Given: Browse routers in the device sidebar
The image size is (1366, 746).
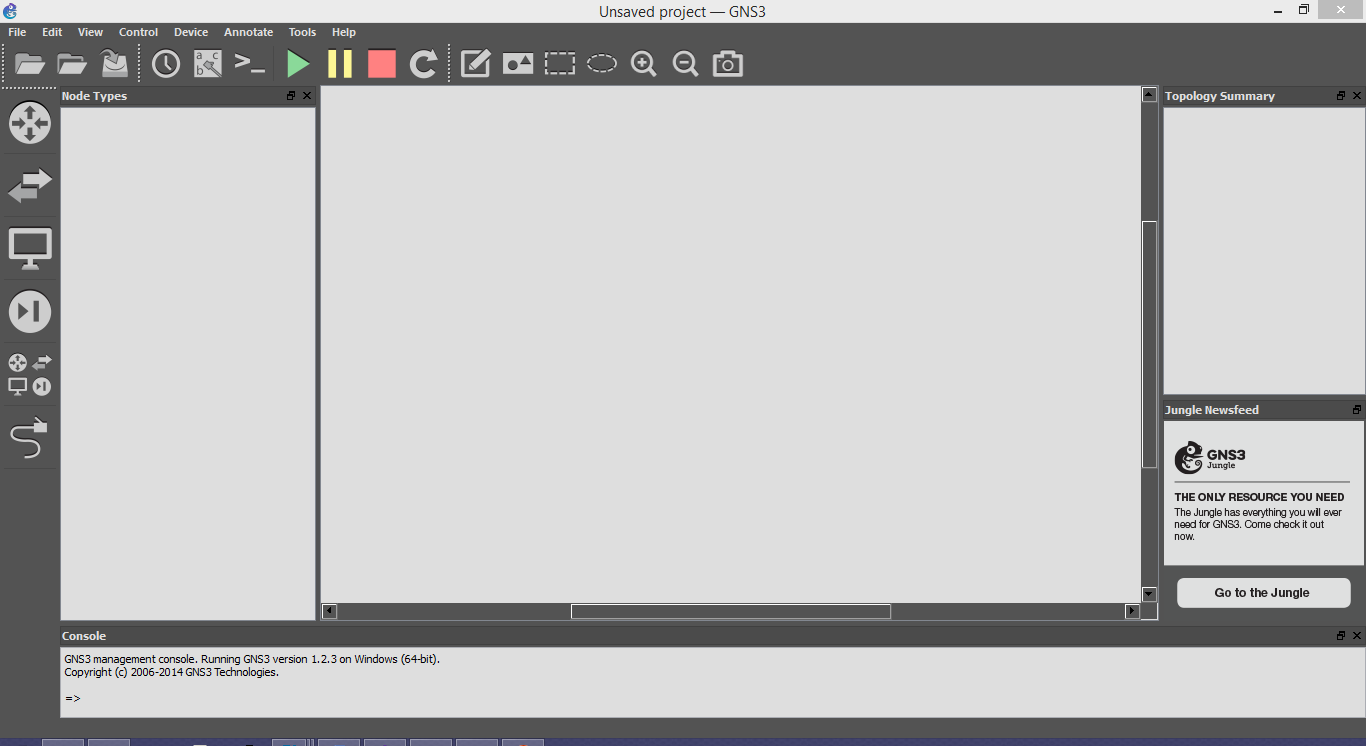Looking at the screenshot, I should (30, 123).
